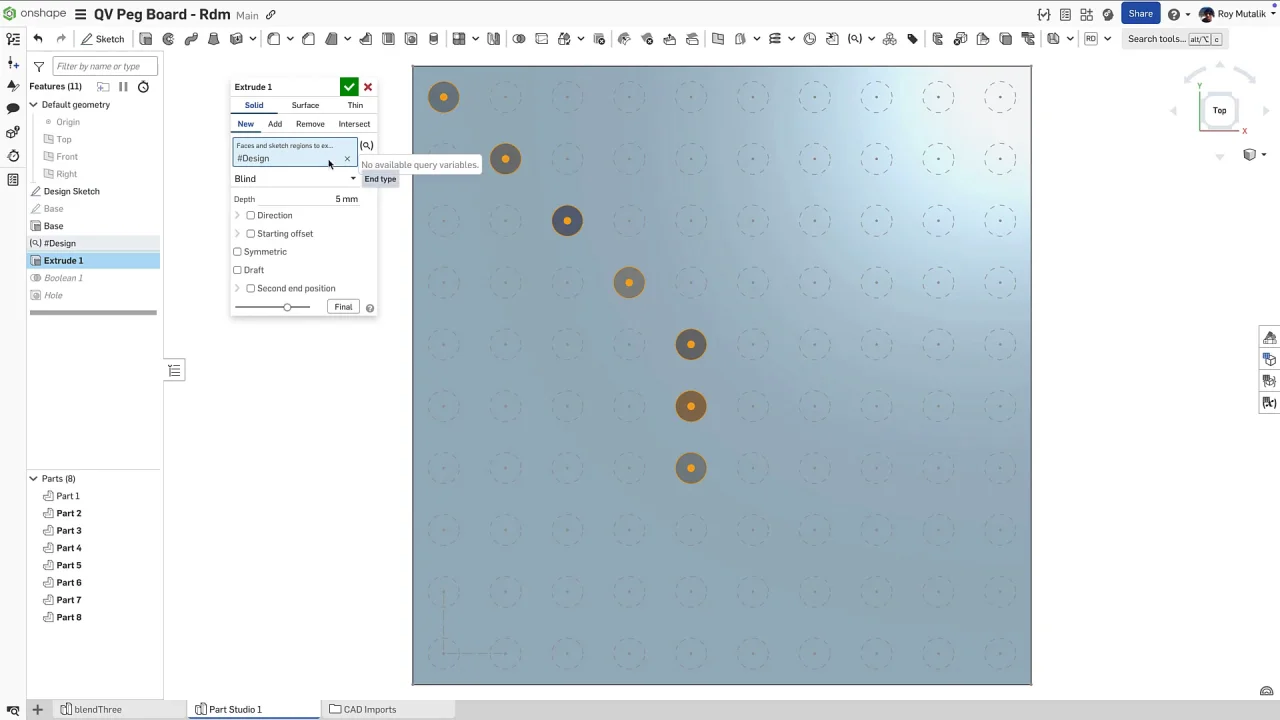
Task: Collapse the Parts (8) list
Action: point(33,479)
